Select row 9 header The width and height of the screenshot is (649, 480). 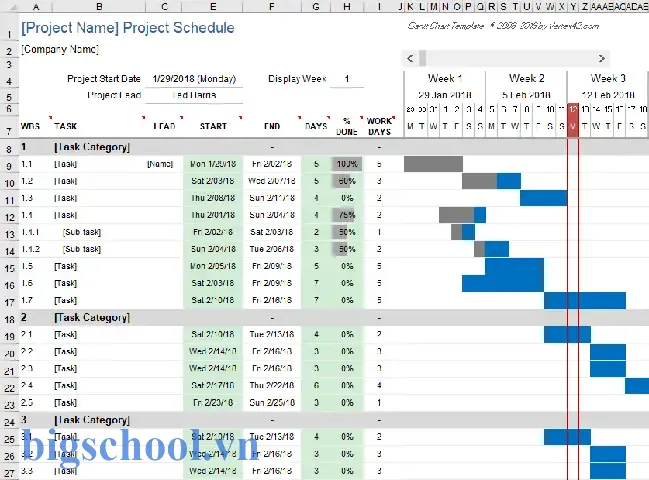(9, 166)
